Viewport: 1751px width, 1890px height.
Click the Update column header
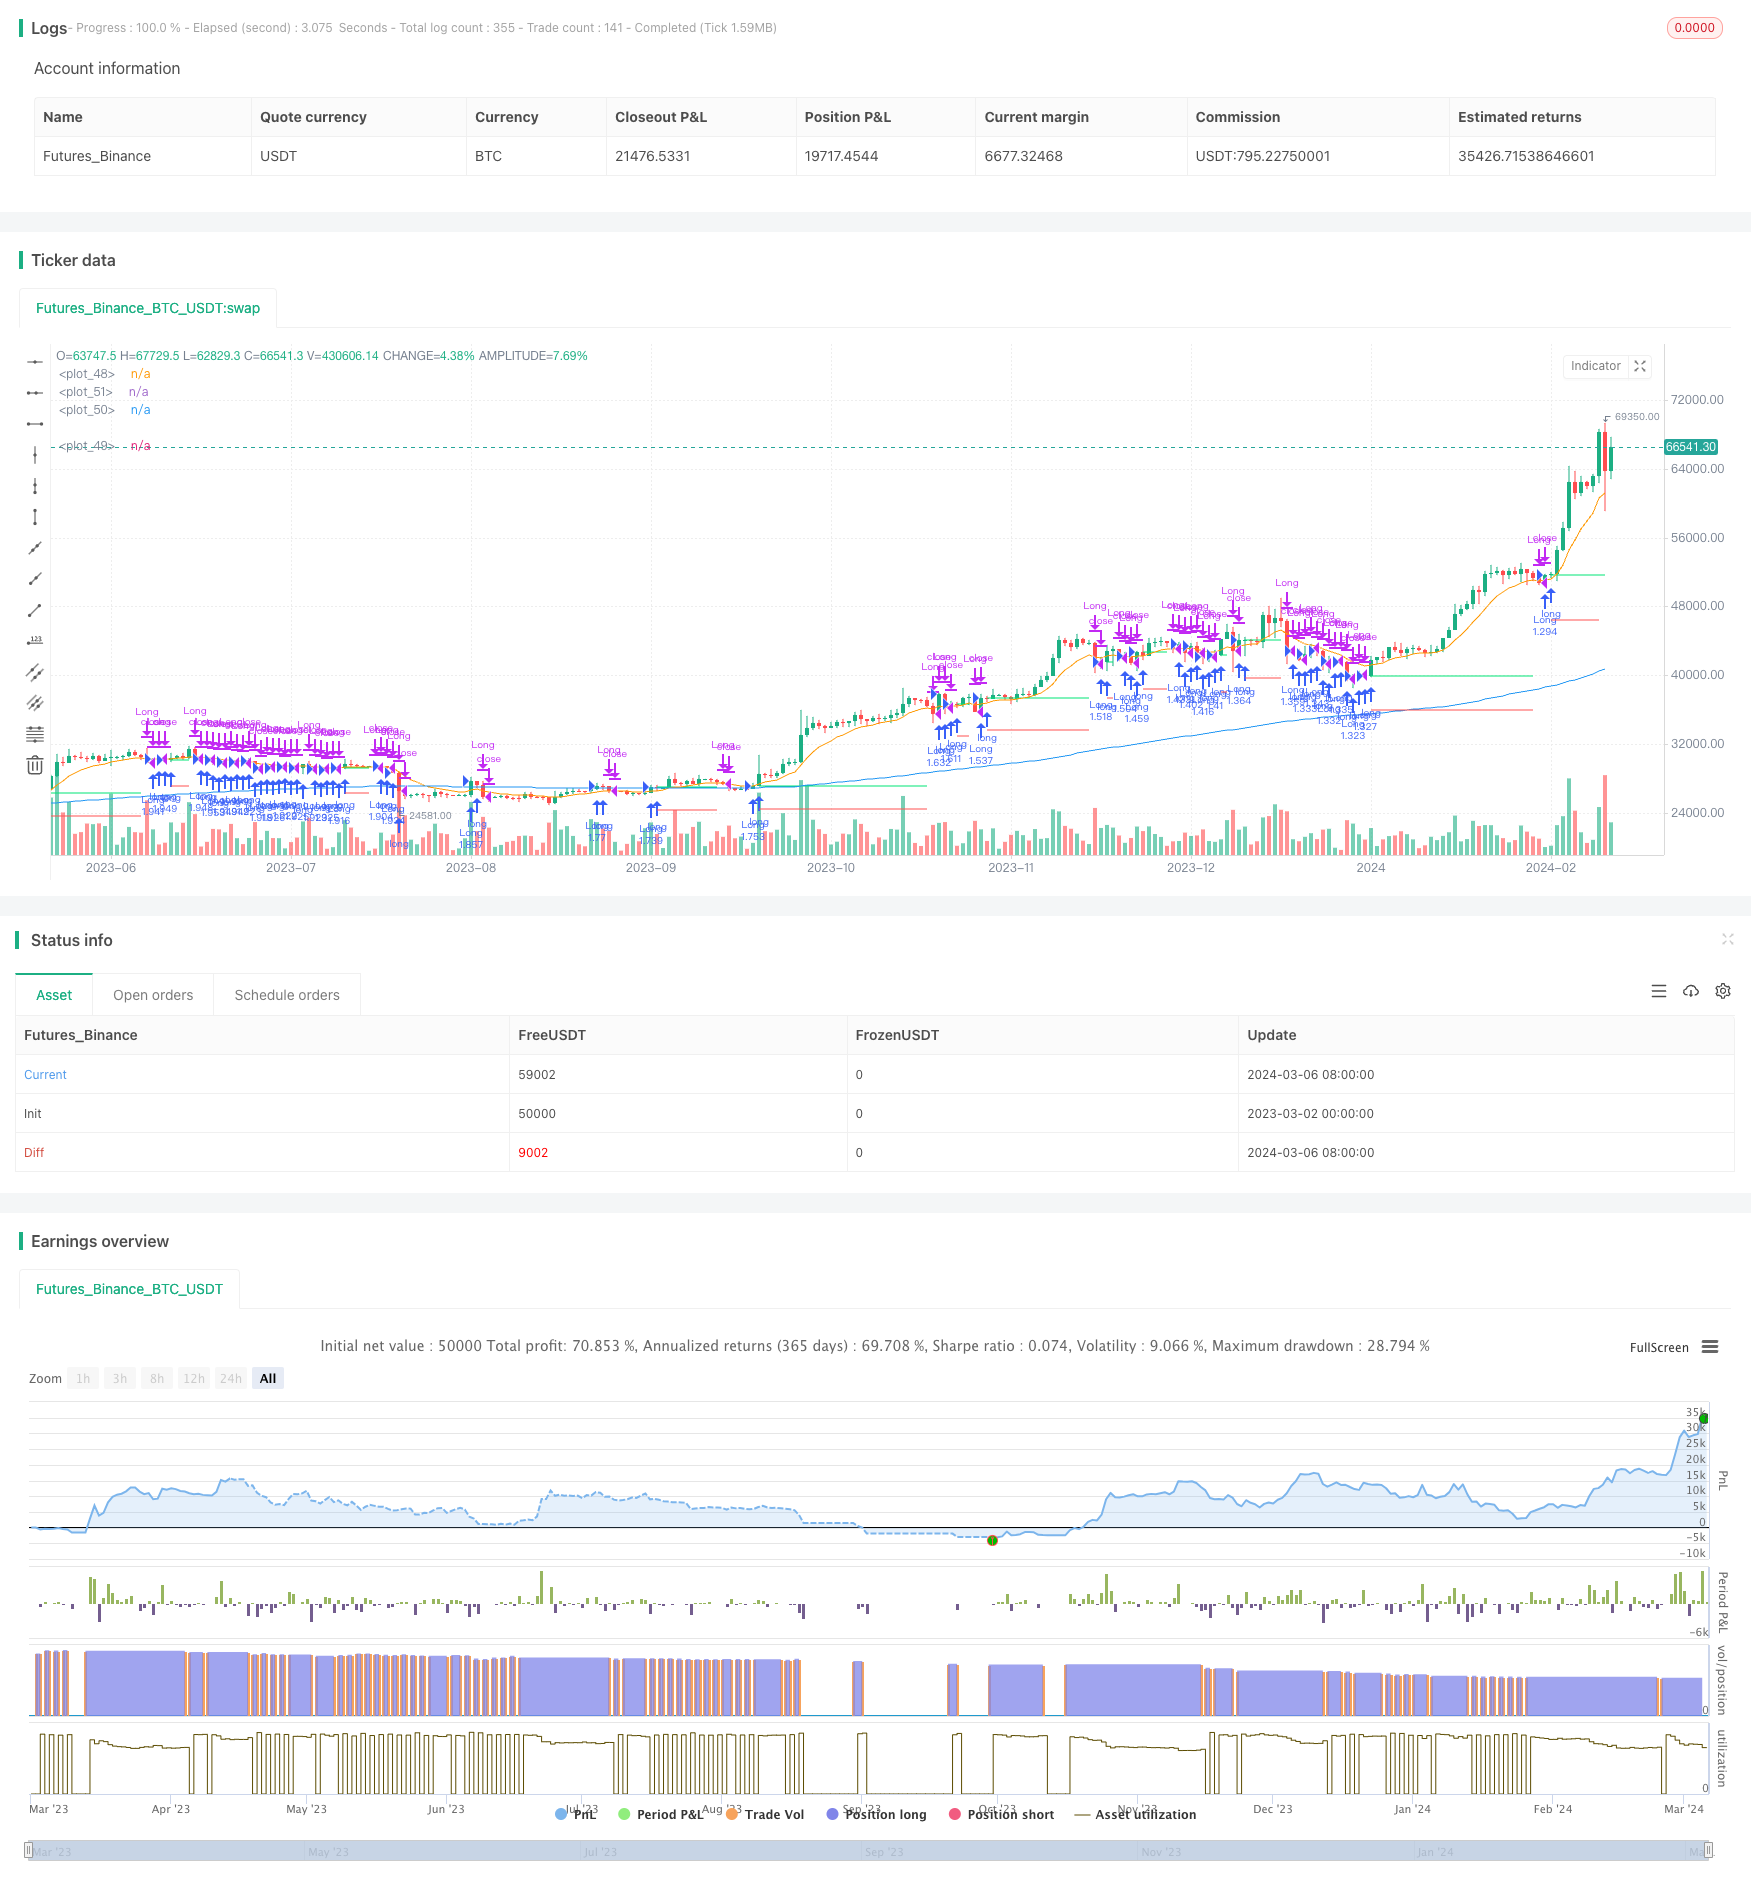1271,1035
